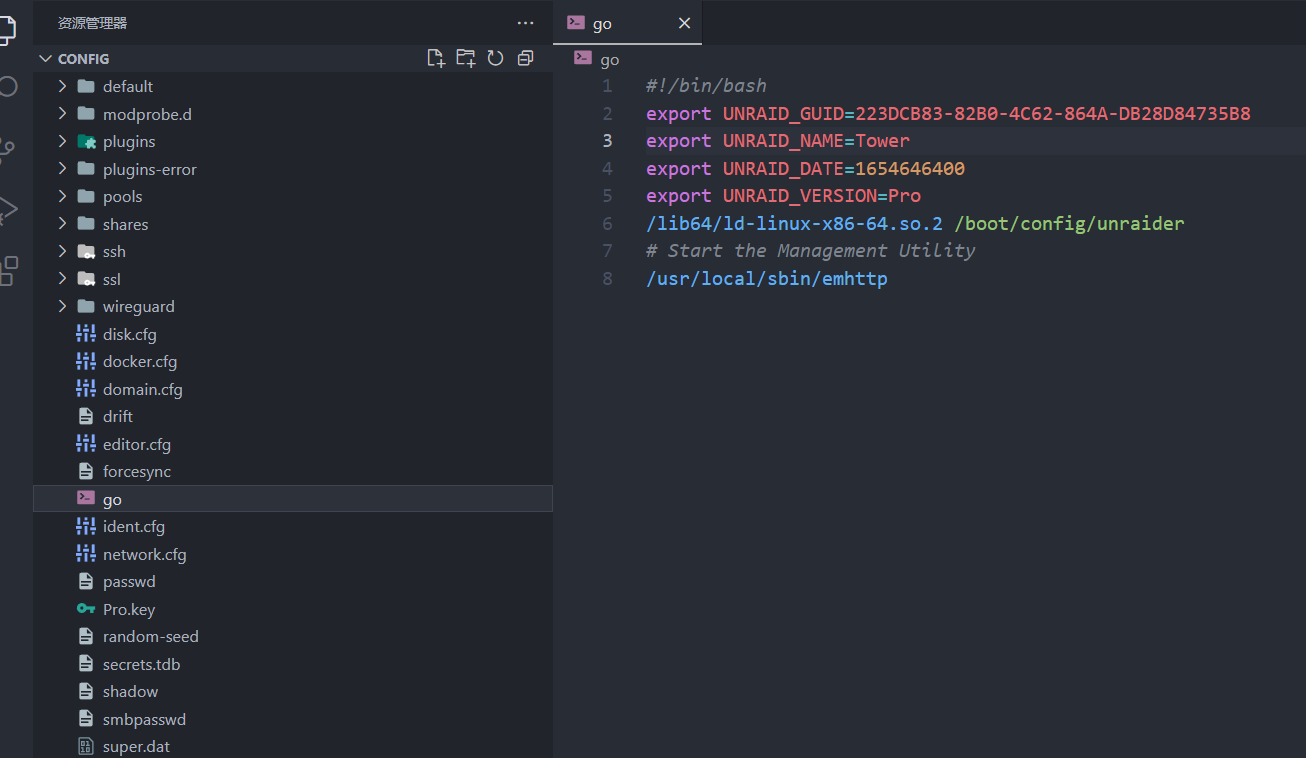Expand the plugins-error folder

tap(292, 169)
